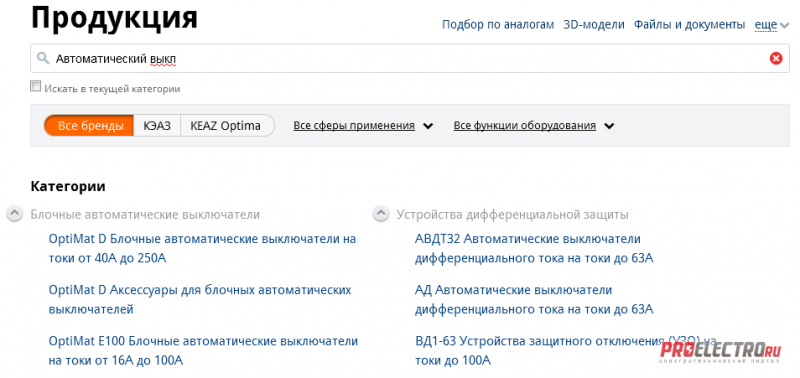This screenshot has height=378, width=800.
Task: Open OptiMat D 40А до 250А category
Action: [202, 248]
